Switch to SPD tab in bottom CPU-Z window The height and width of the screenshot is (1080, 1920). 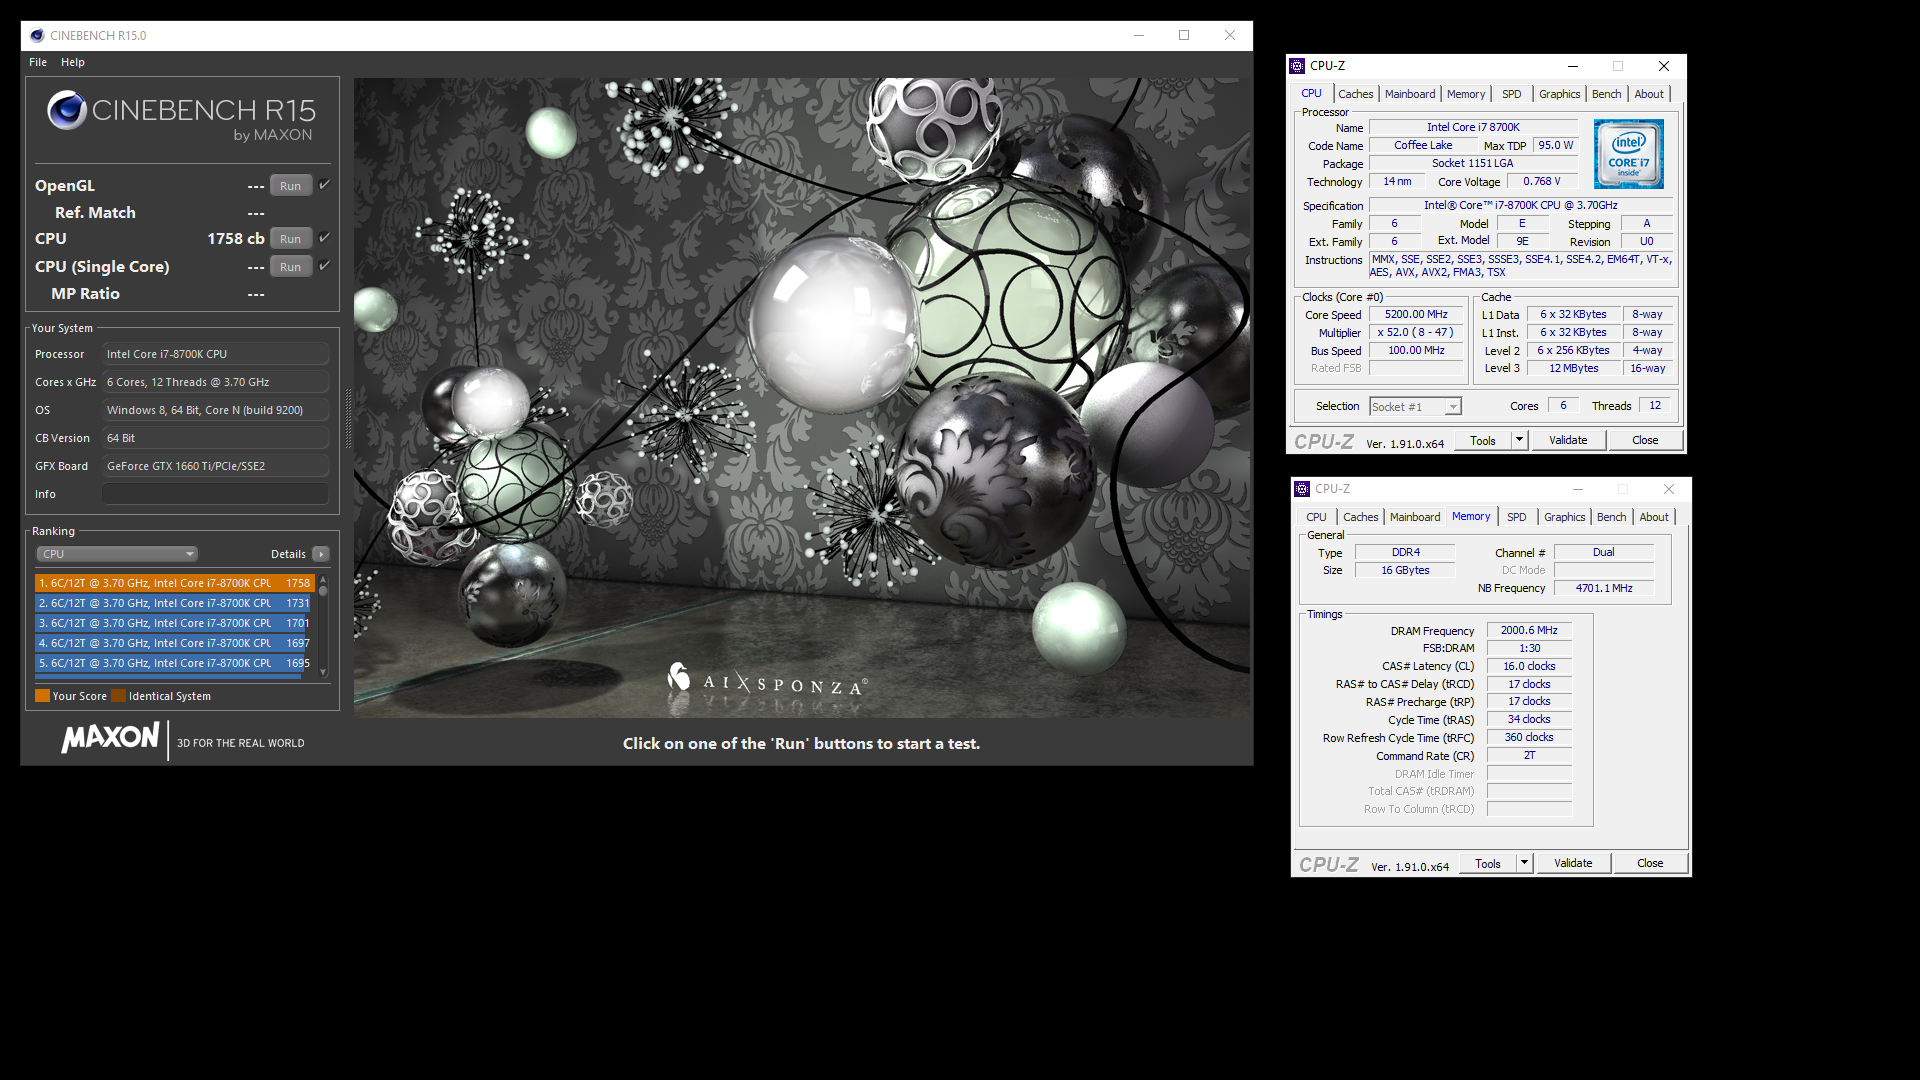(1517, 517)
